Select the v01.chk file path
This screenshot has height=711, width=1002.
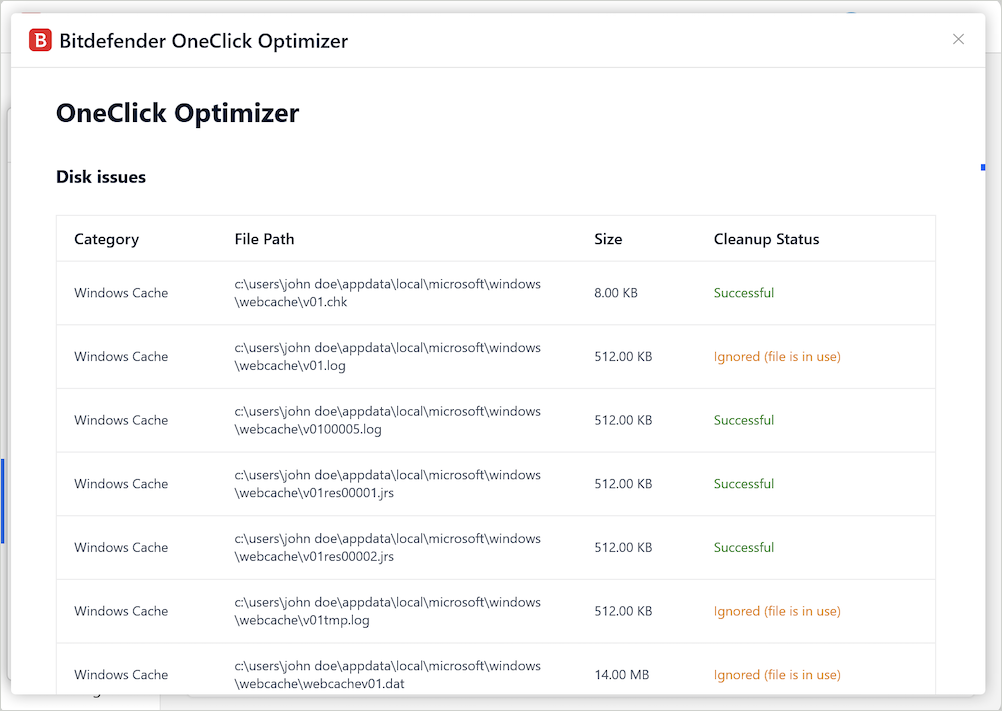[387, 293]
